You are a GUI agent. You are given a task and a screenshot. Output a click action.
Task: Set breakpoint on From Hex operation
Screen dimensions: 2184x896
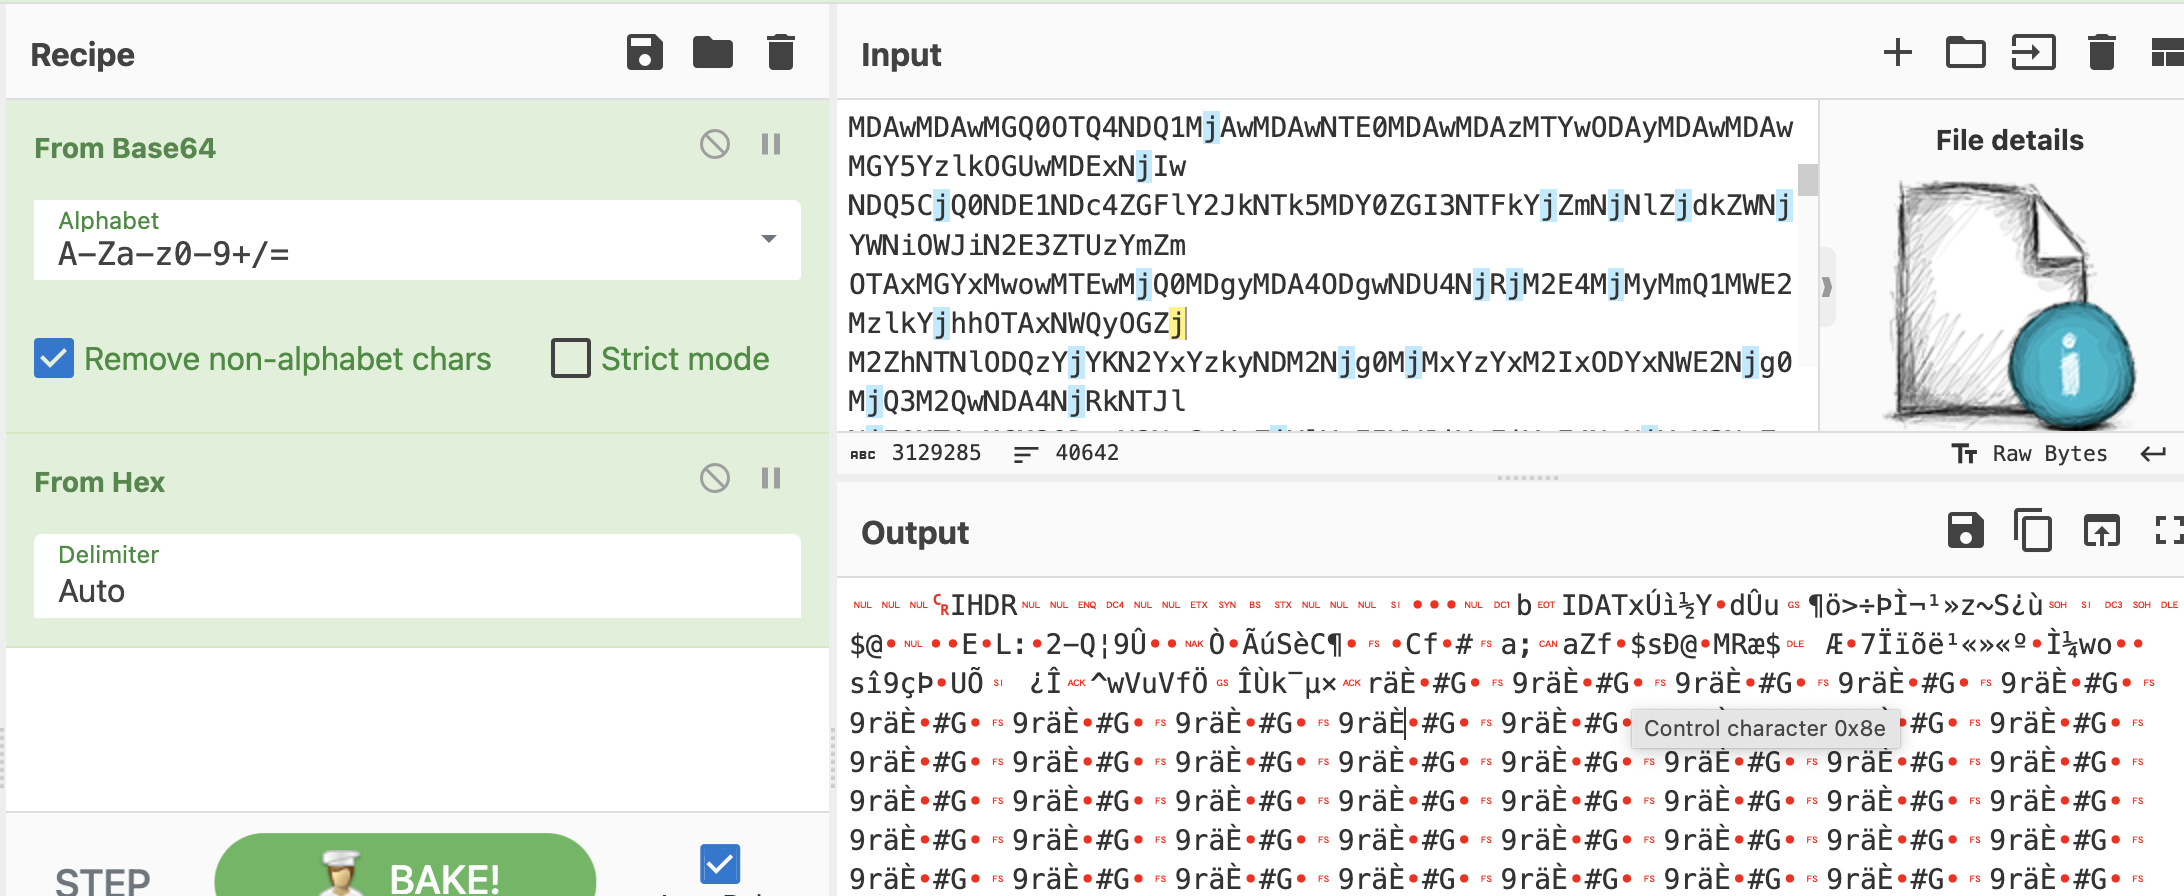click(x=770, y=479)
